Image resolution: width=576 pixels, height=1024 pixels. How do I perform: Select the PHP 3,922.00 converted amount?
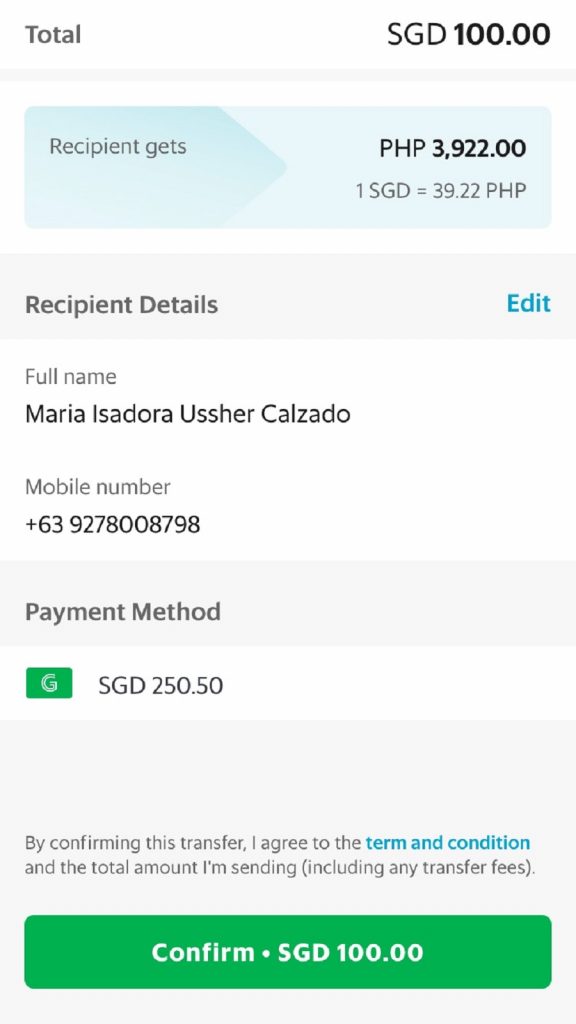point(455,148)
